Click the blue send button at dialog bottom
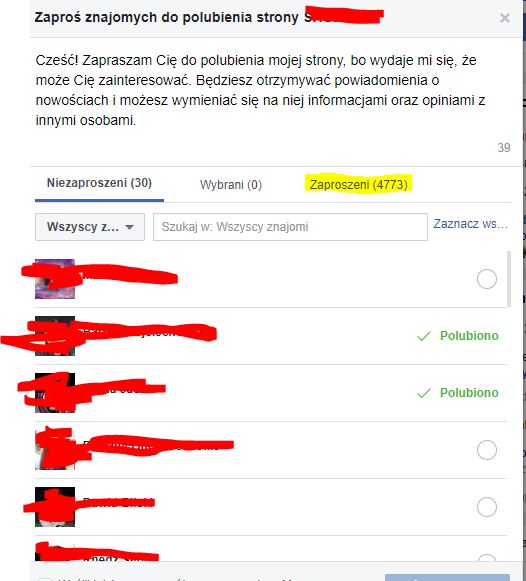This screenshot has width=526, height=581. 447,577
